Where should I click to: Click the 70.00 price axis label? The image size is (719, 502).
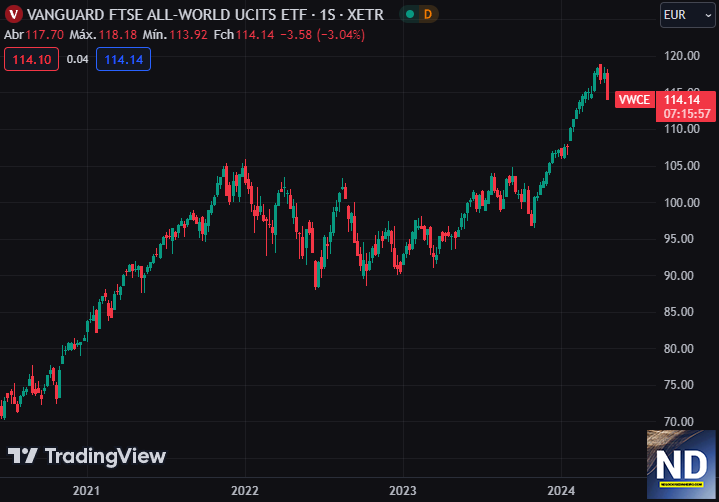tap(679, 421)
